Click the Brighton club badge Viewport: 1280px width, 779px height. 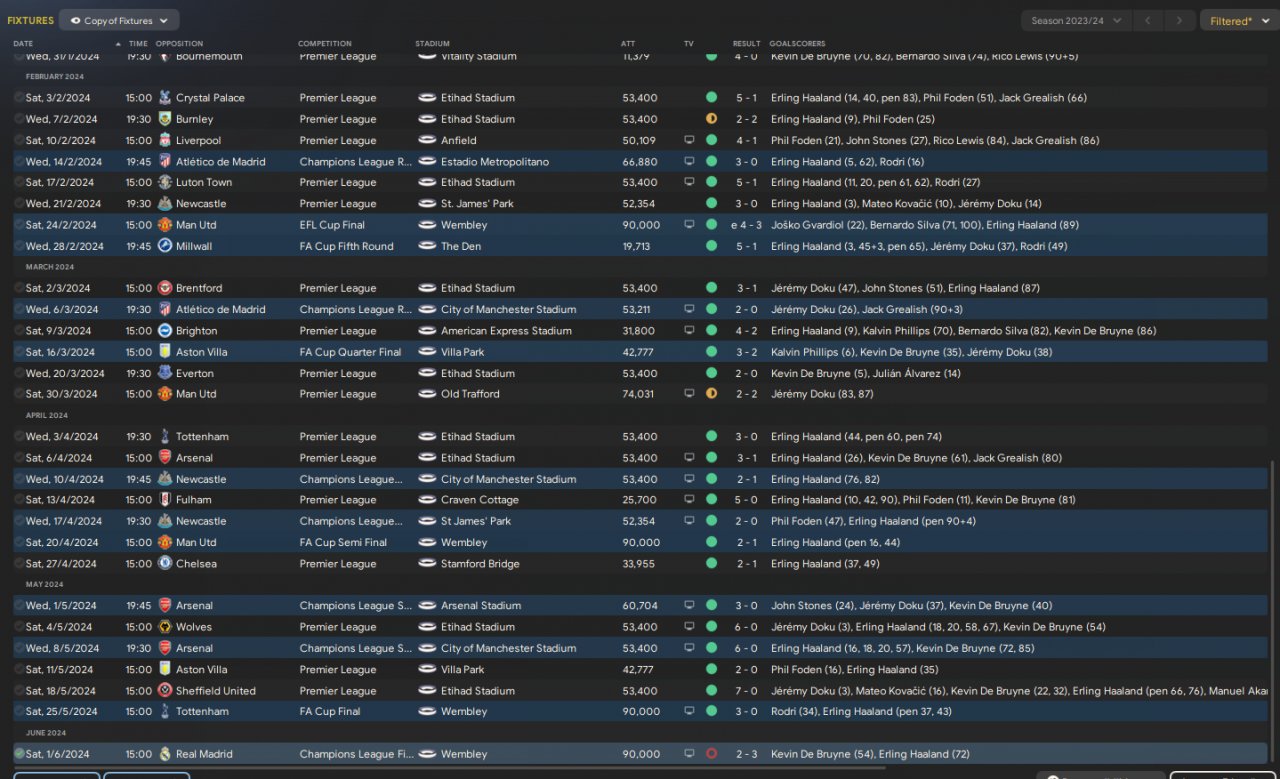pos(165,331)
